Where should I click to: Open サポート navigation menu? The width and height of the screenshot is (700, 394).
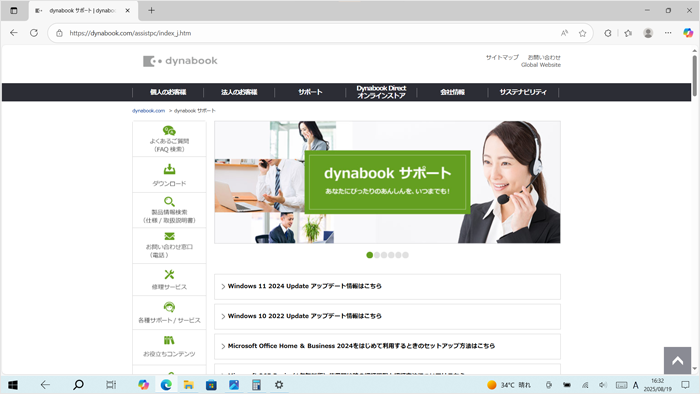pyautogui.click(x=310, y=92)
